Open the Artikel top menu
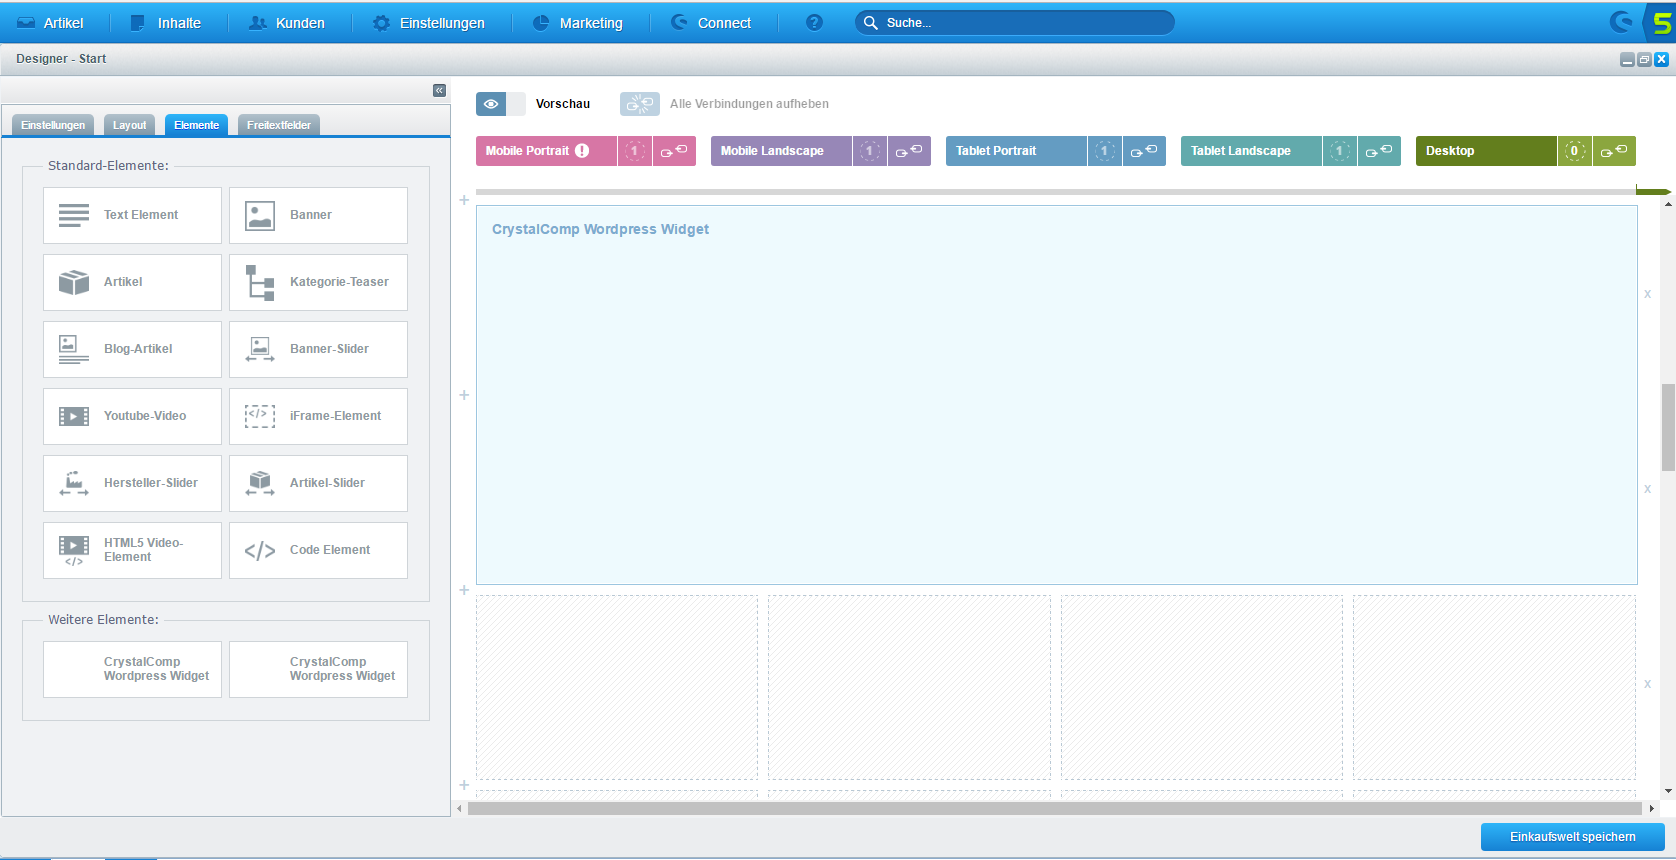 [51, 22]
